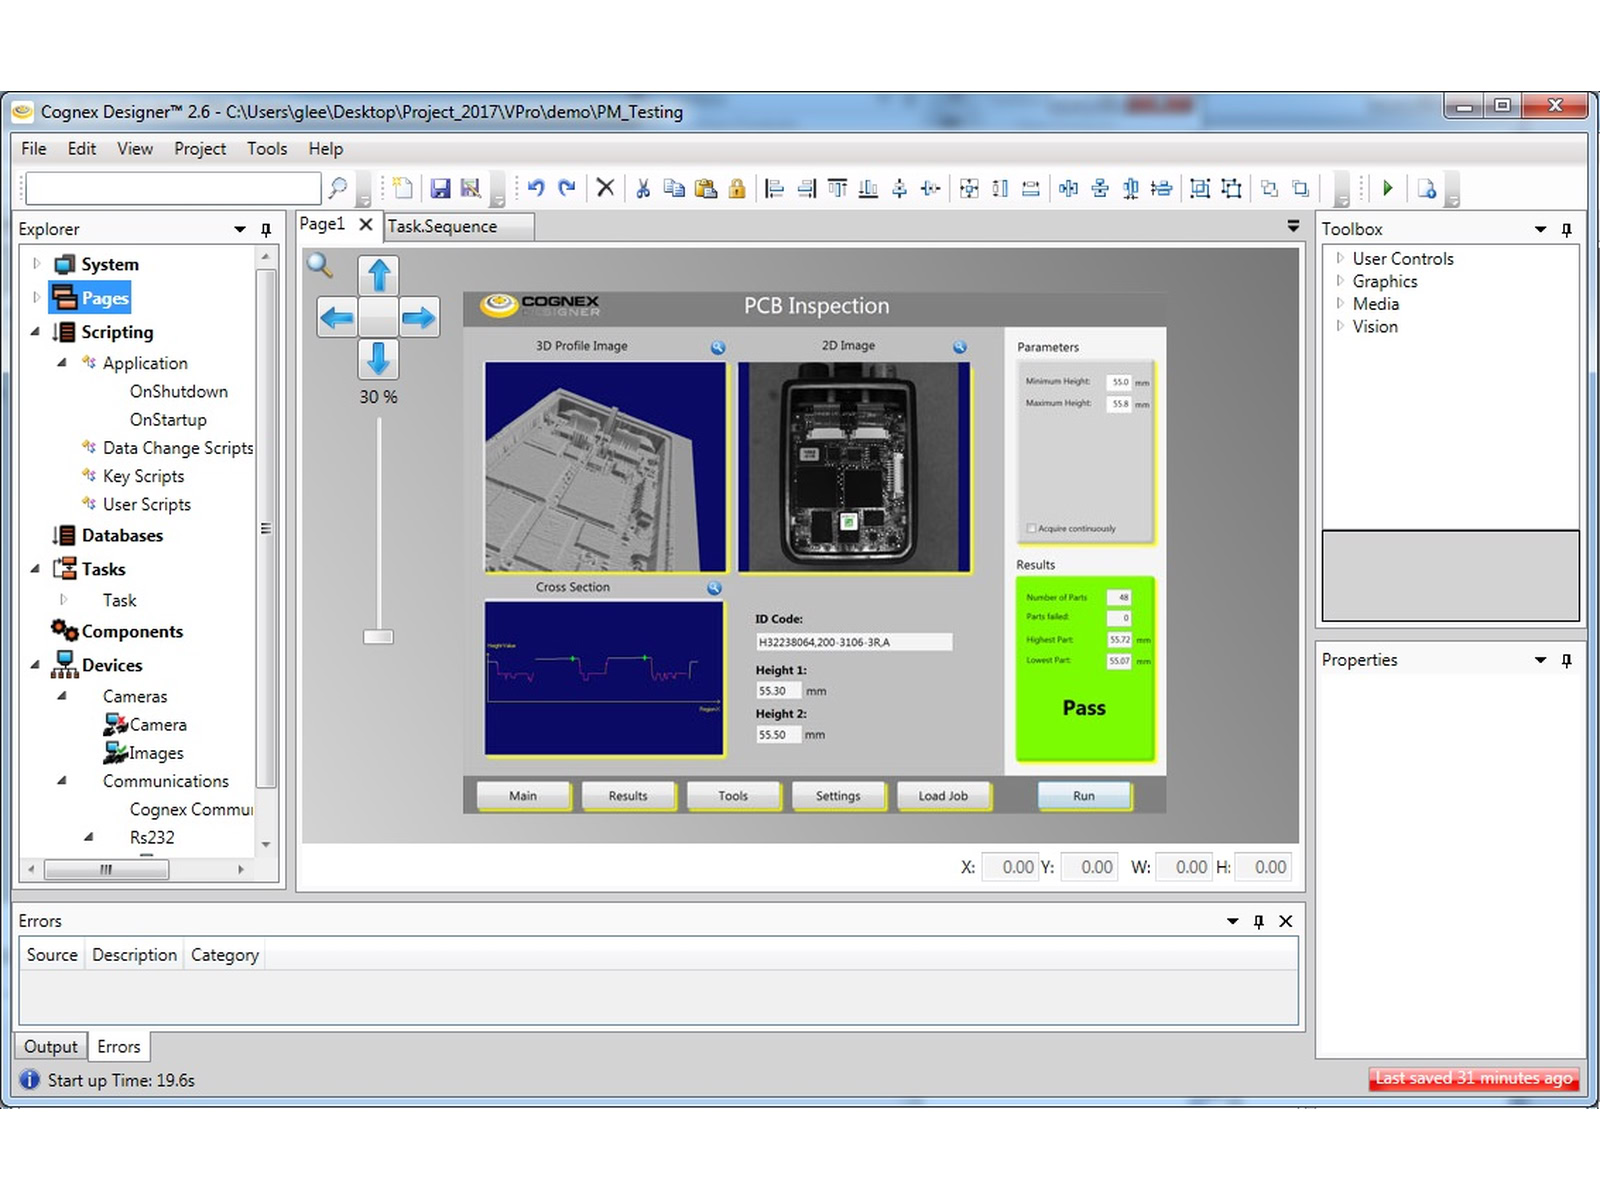Select the Cut icon
This screenshot has width=1600, height=1200.
pyautogui.click(x=643, y=188)
